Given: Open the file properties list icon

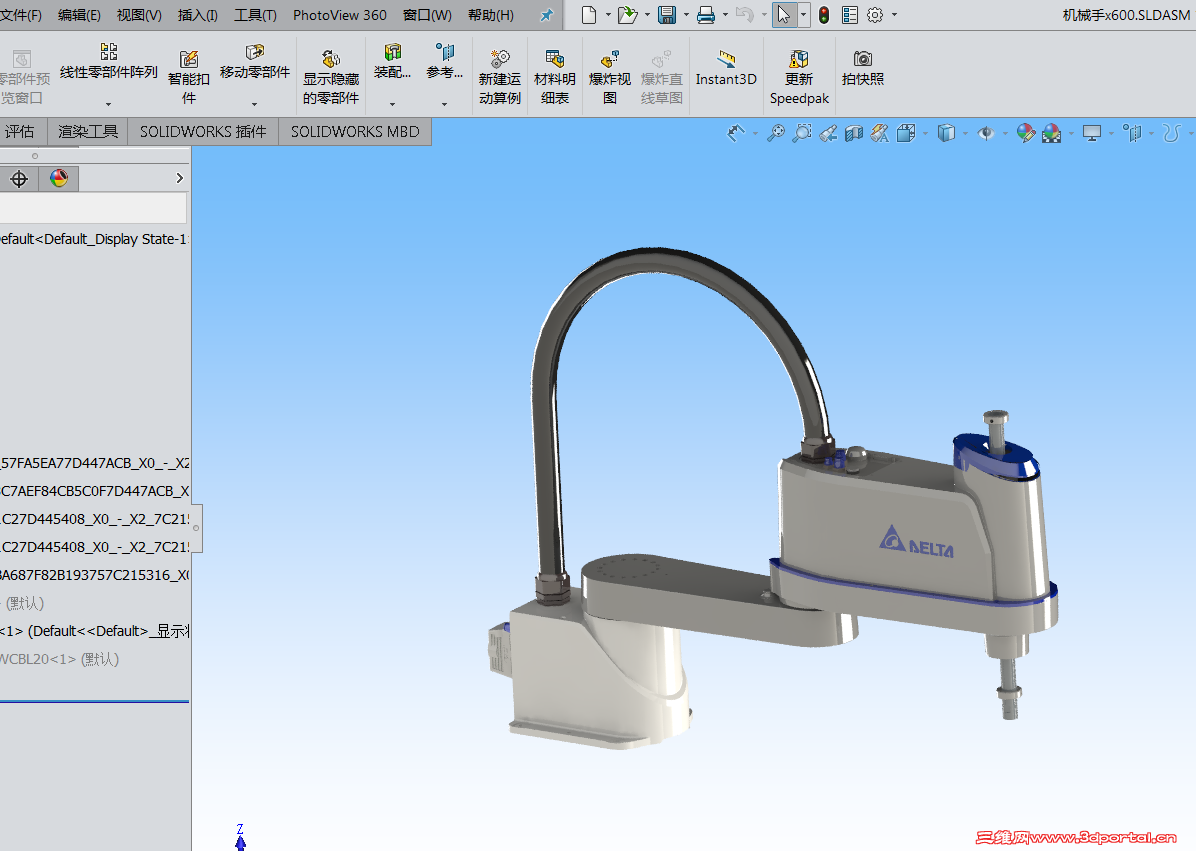Looking at the screenshot, I should tap(850, 14).
